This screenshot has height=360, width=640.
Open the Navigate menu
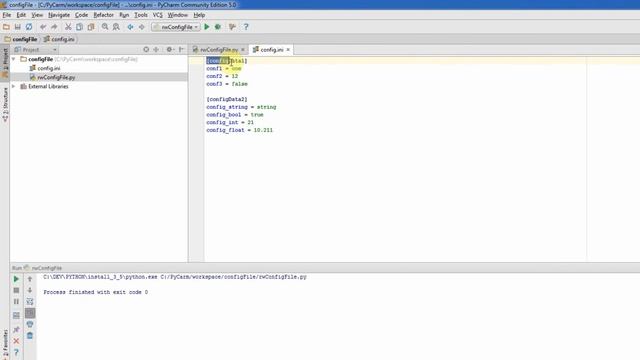pos(59,15)
